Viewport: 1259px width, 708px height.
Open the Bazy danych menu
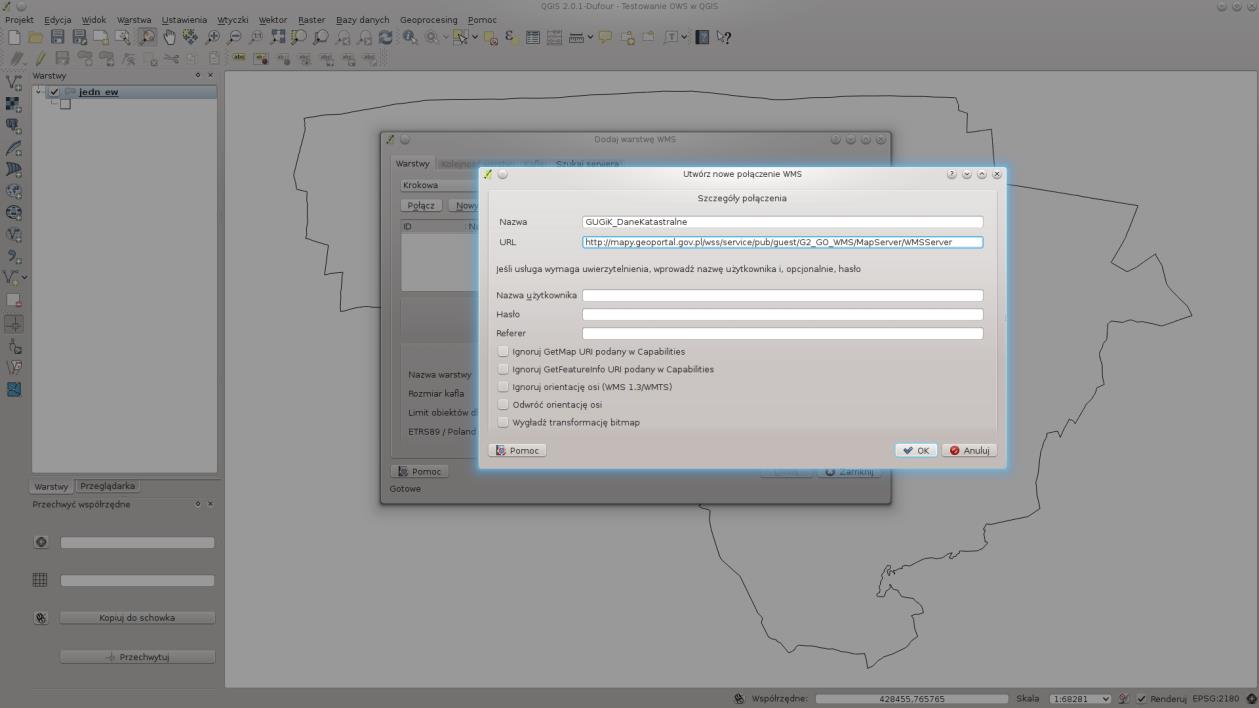(x=362, y=20)
